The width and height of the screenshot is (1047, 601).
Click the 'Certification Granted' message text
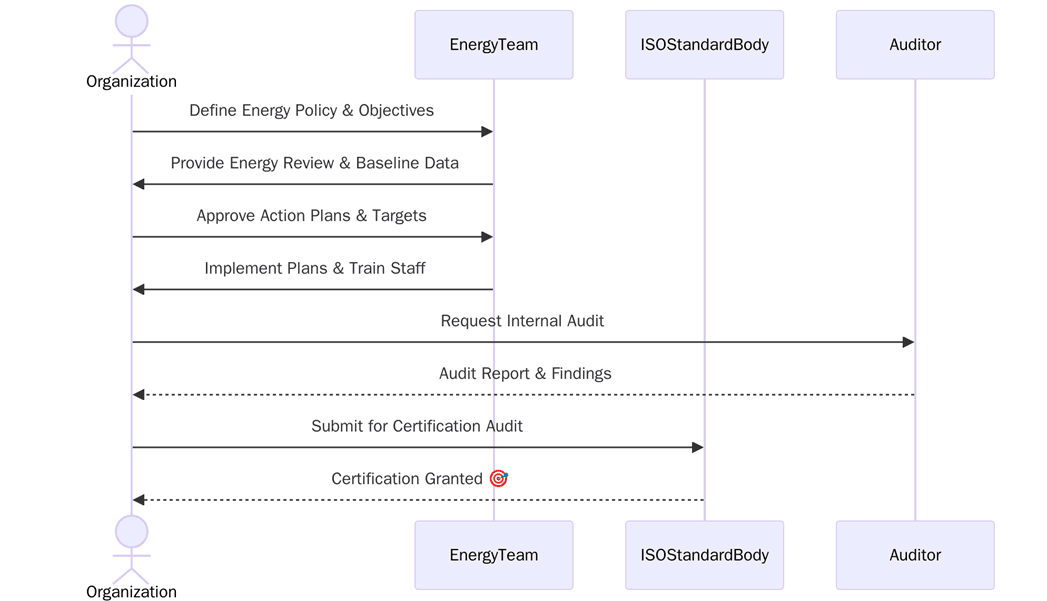tap(407, 479)
